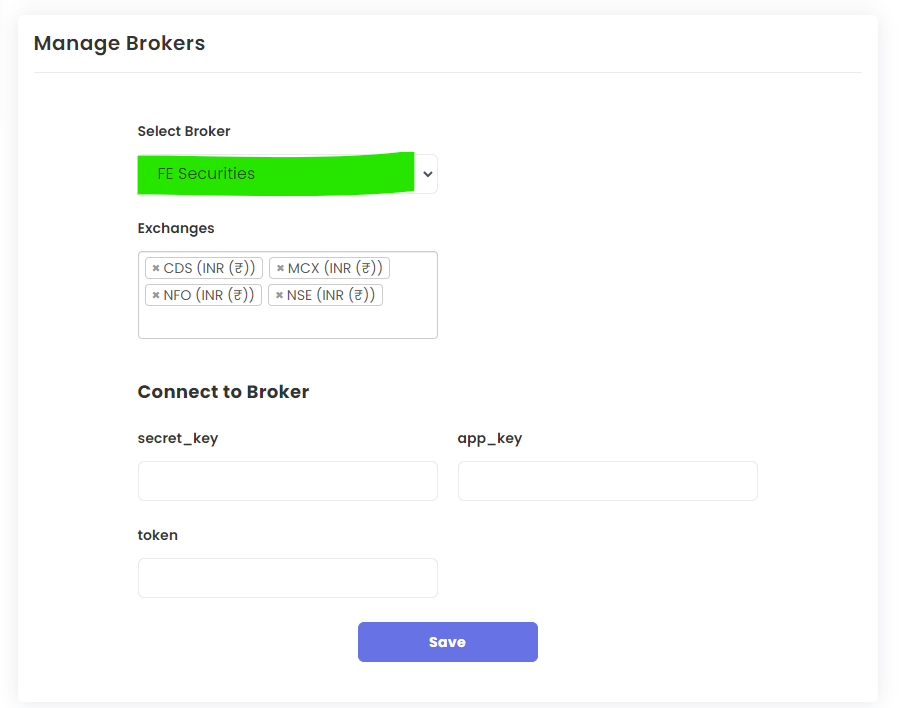
Task: Focus the token input field
Action: point(288,578)
